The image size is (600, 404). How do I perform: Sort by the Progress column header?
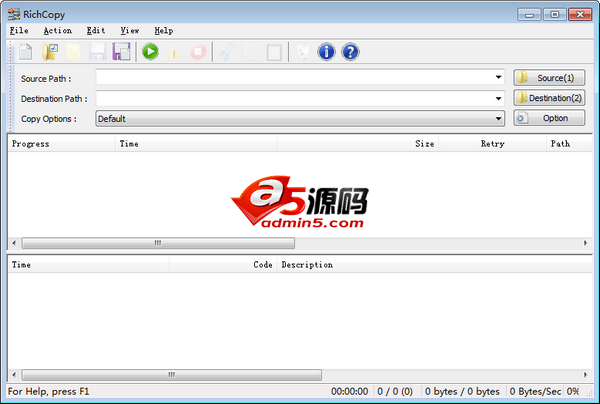point(61,144)
